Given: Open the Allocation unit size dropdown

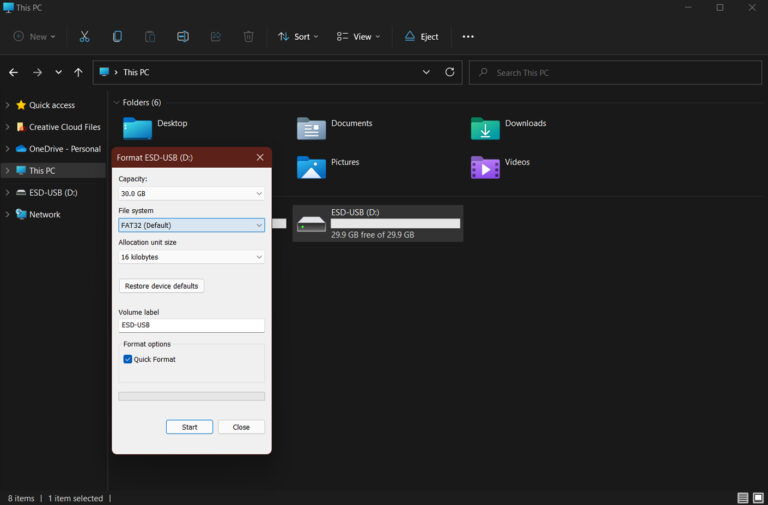Looking at the screenshot, I should pos(191,257).
